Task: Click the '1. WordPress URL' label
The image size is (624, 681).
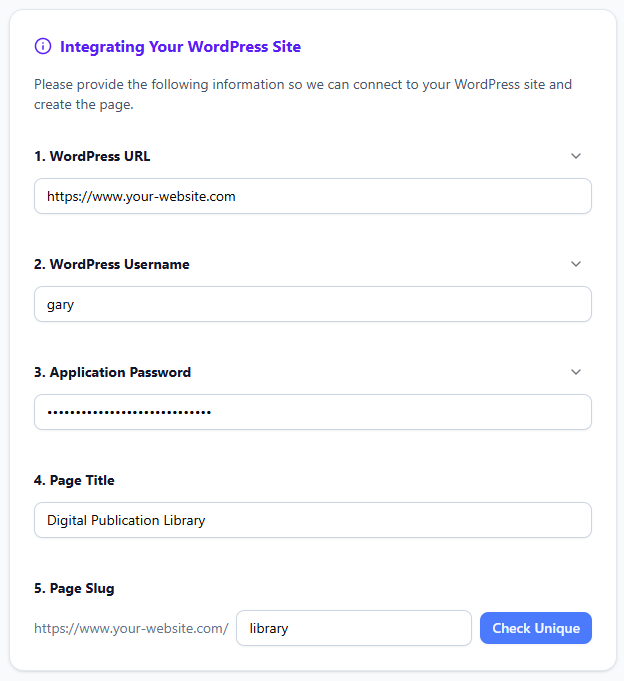Action: click(x=92, y=156)
